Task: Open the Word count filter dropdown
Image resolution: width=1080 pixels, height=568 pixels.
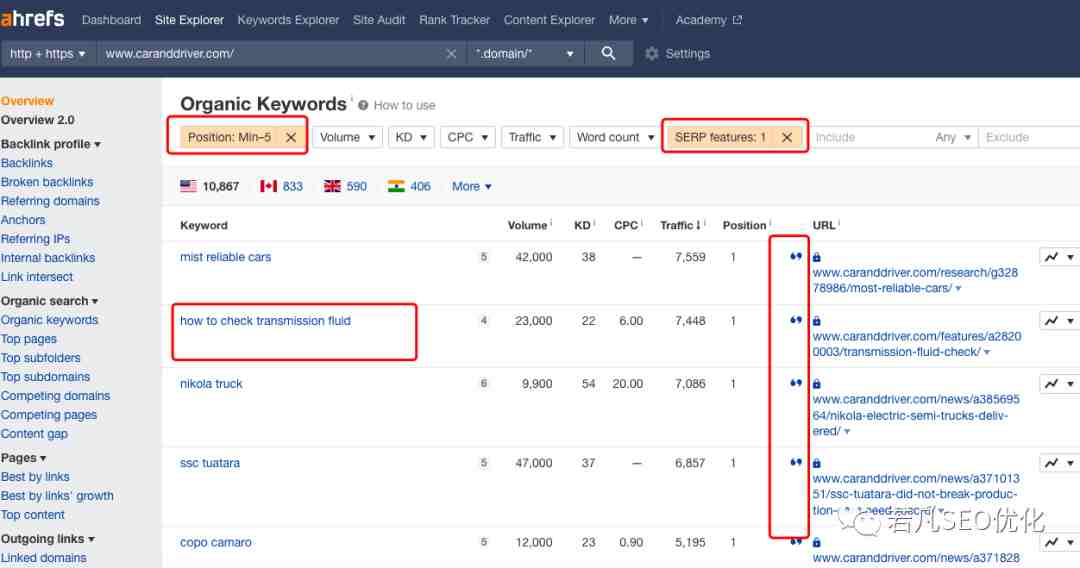Action: [615, 137]
